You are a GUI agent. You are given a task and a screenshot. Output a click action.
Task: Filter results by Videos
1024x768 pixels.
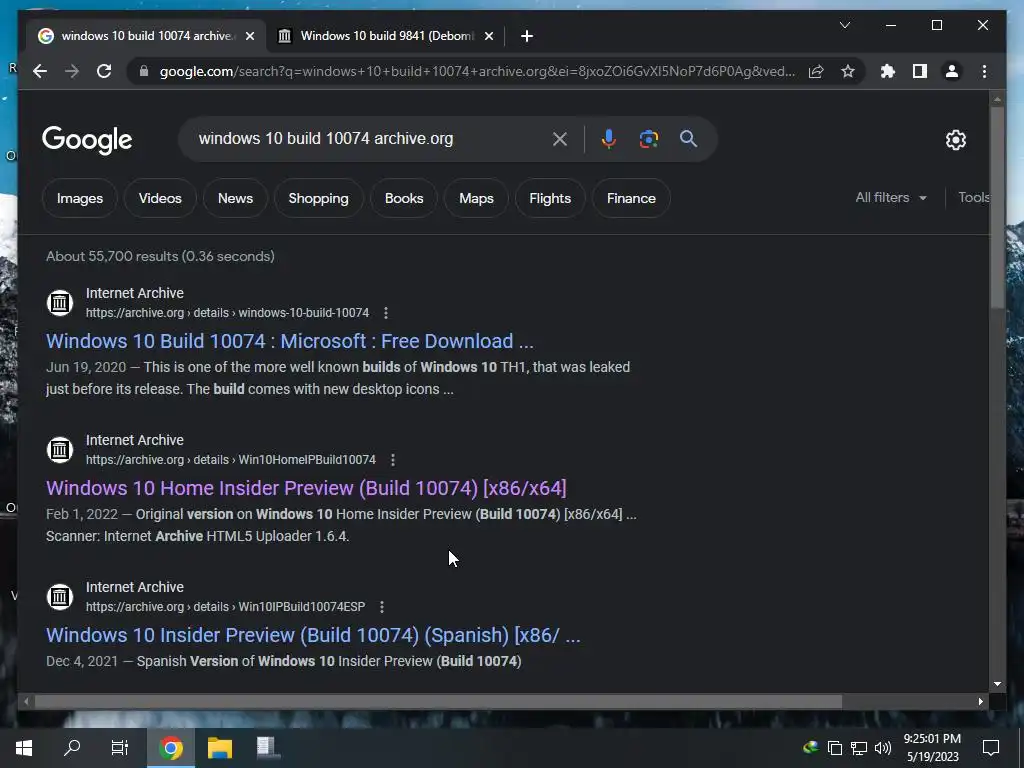pyautogui.click(x=160, y=198)
